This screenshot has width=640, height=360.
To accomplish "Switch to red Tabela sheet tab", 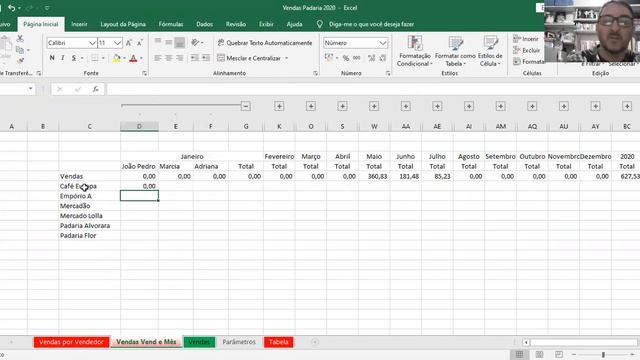I will point(279,342).
